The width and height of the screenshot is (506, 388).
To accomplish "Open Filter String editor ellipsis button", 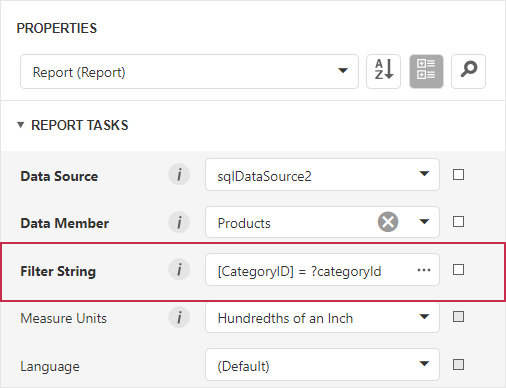I will (x=424, y=270).
